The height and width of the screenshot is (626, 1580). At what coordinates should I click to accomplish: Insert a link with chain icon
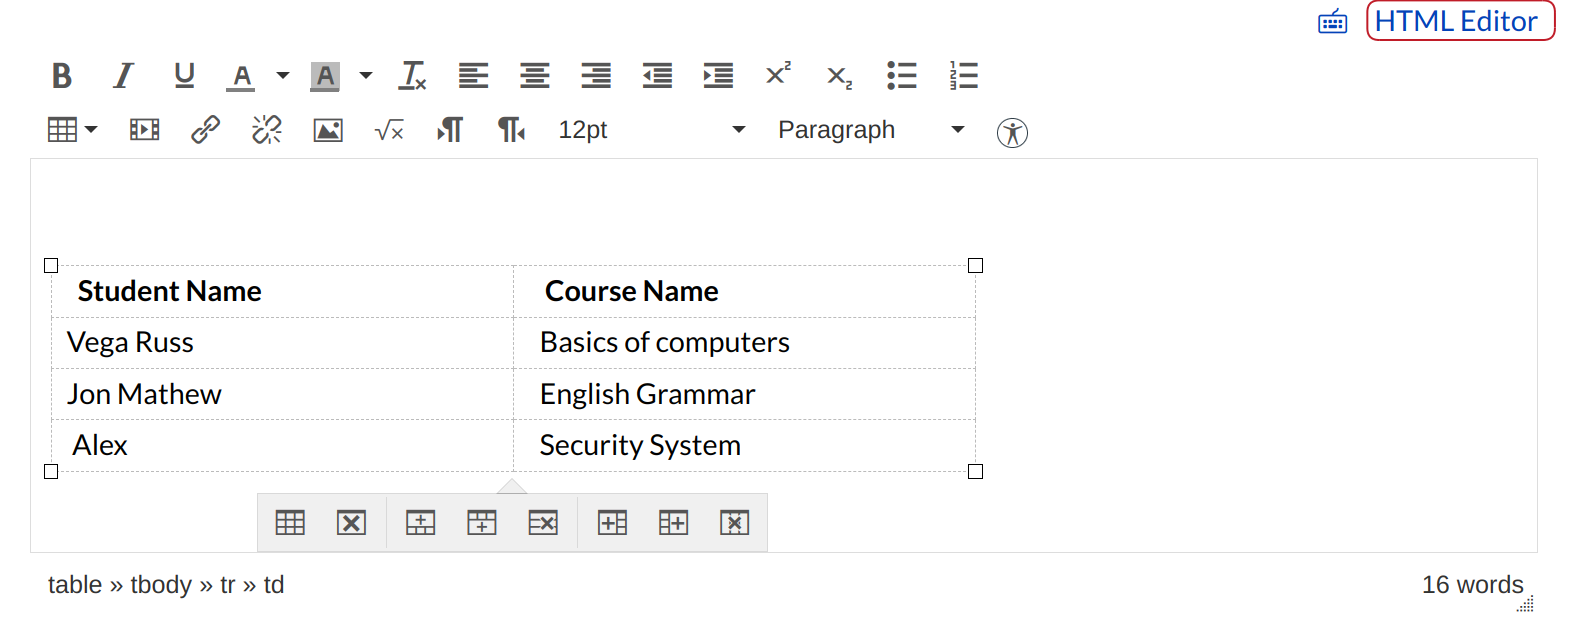click(x=205, y=130)
